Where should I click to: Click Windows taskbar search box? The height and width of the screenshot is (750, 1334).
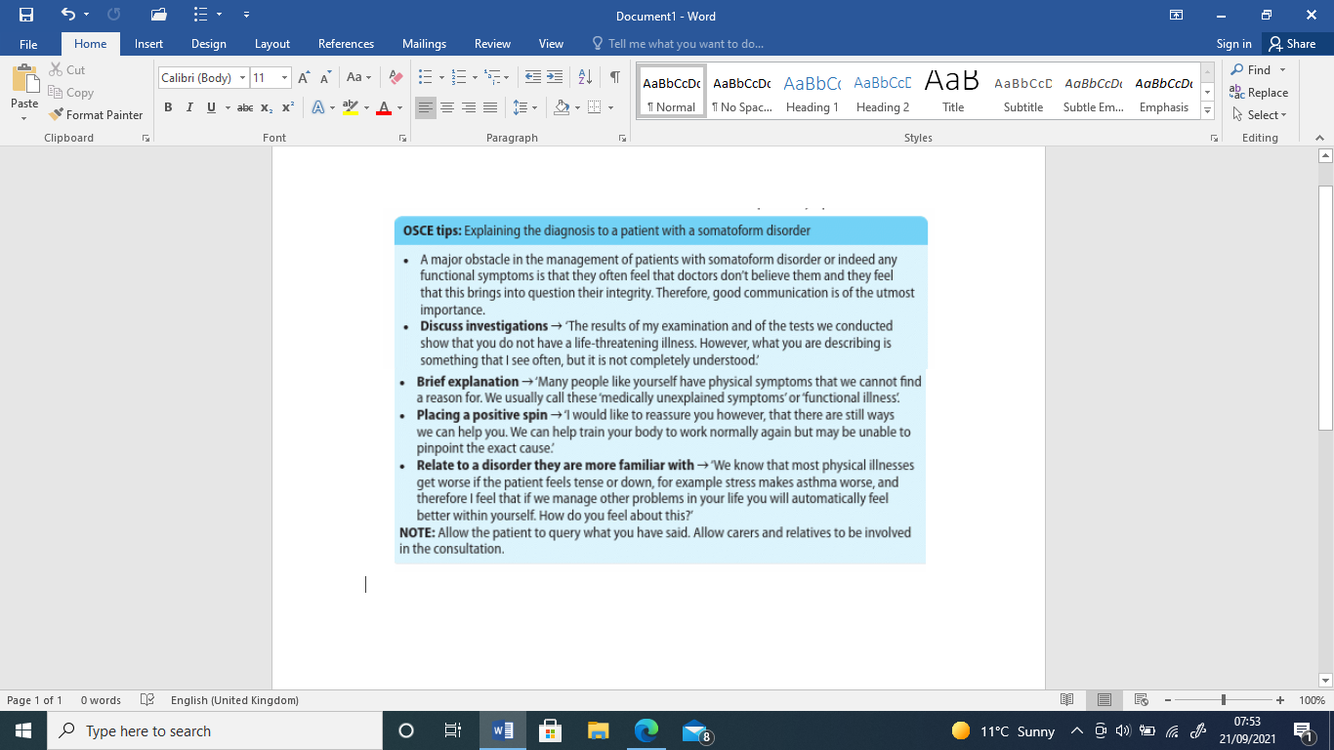214,731
